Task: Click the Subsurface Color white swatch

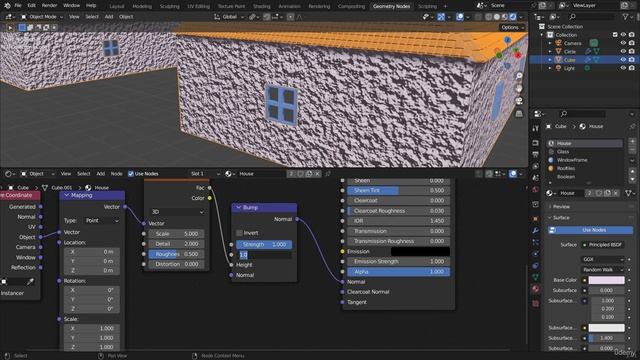Action: 607,328
